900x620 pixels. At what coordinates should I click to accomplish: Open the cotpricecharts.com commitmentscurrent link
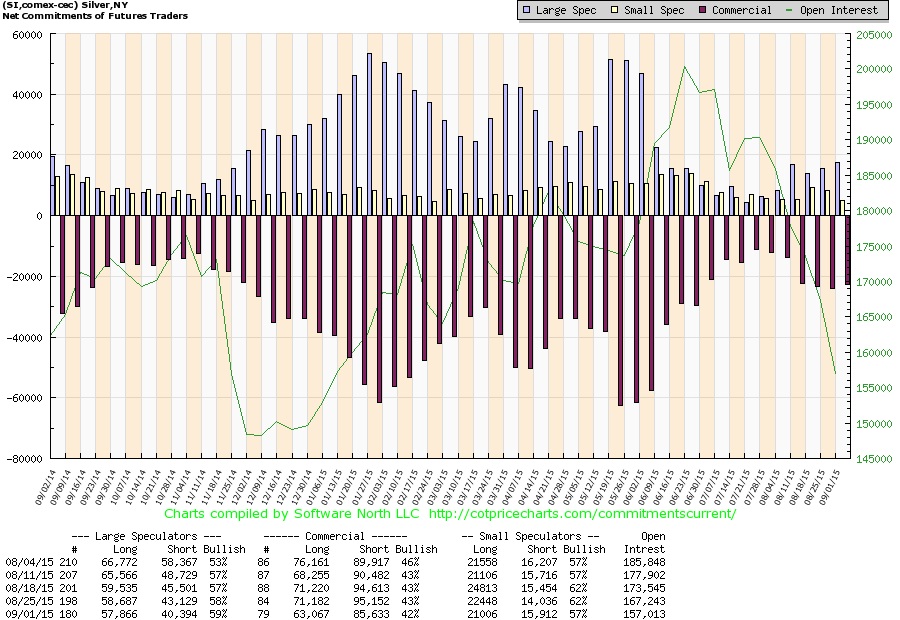point(582,514)
